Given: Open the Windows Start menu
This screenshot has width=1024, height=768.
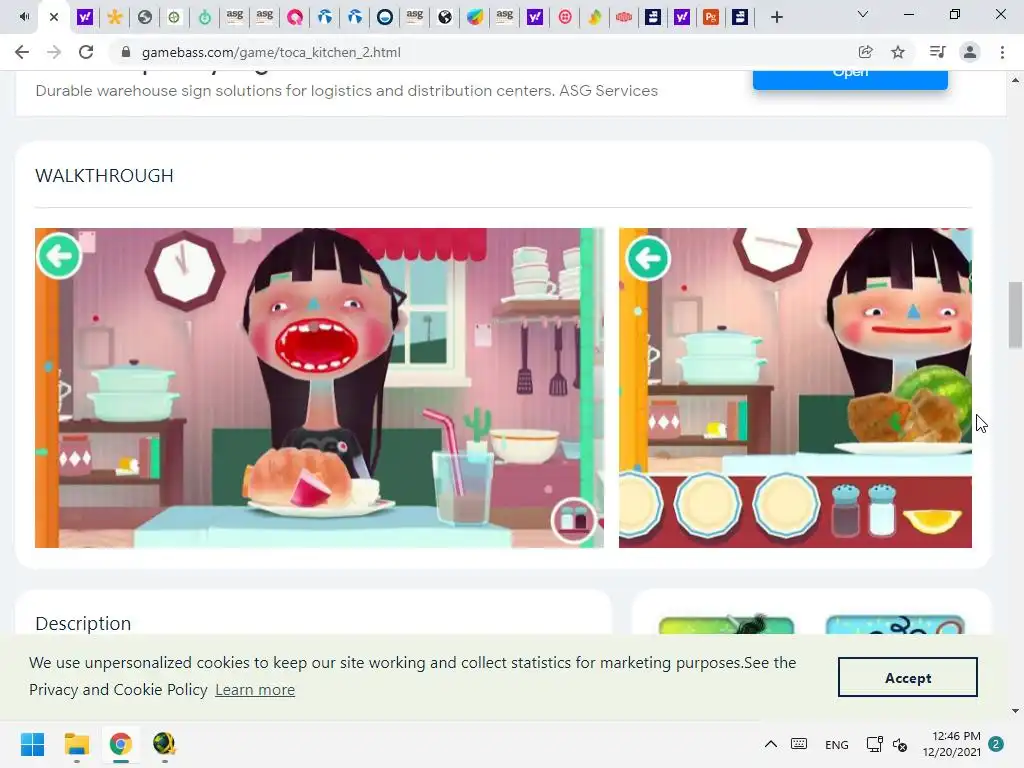Looking at the screenshot, I should pos(33,744).
